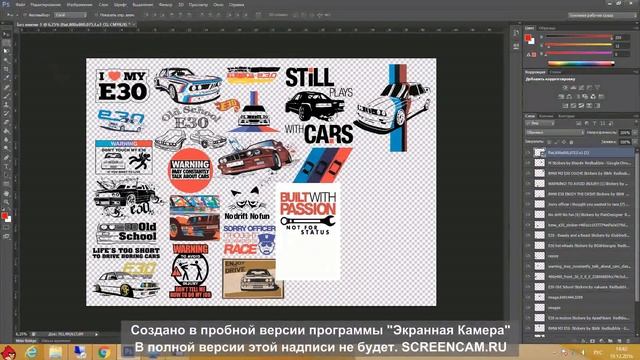Add a Brightness/Contrast adjustment layer
The width and height of the screenshot is (640, 360).
tap(565, 87)
